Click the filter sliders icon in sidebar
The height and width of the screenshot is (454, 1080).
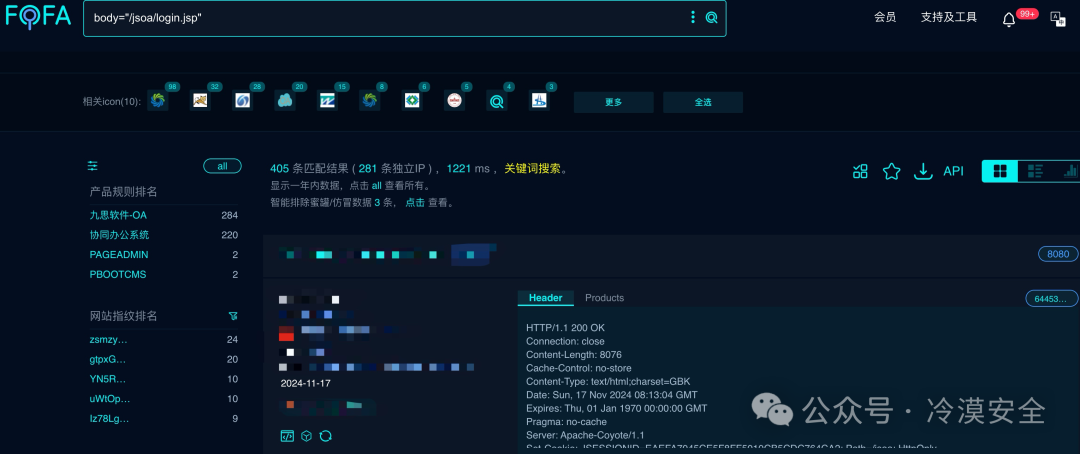[93, 166]
